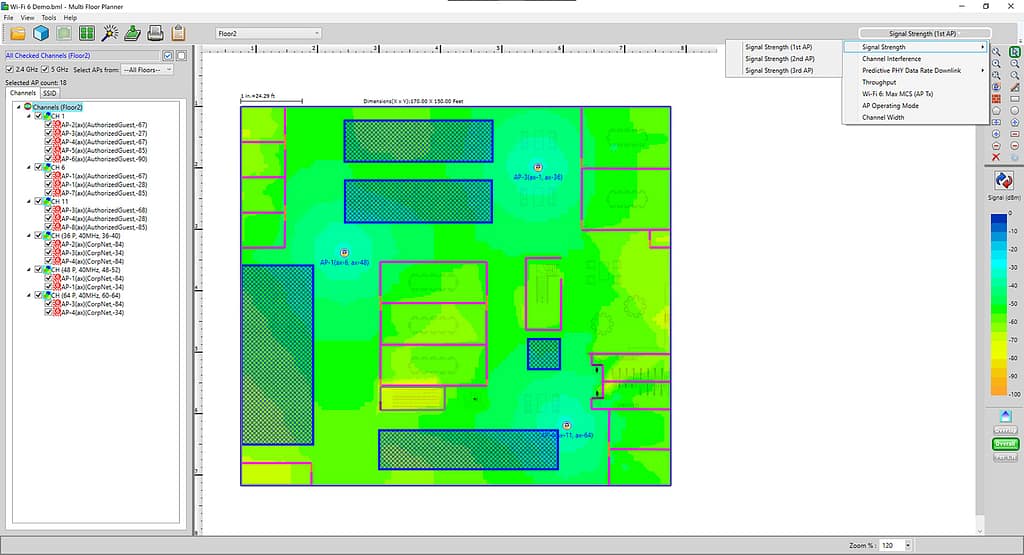Click the printer icon in toolbar
This screenshot has width=1024, height=555.
[156, 33]
